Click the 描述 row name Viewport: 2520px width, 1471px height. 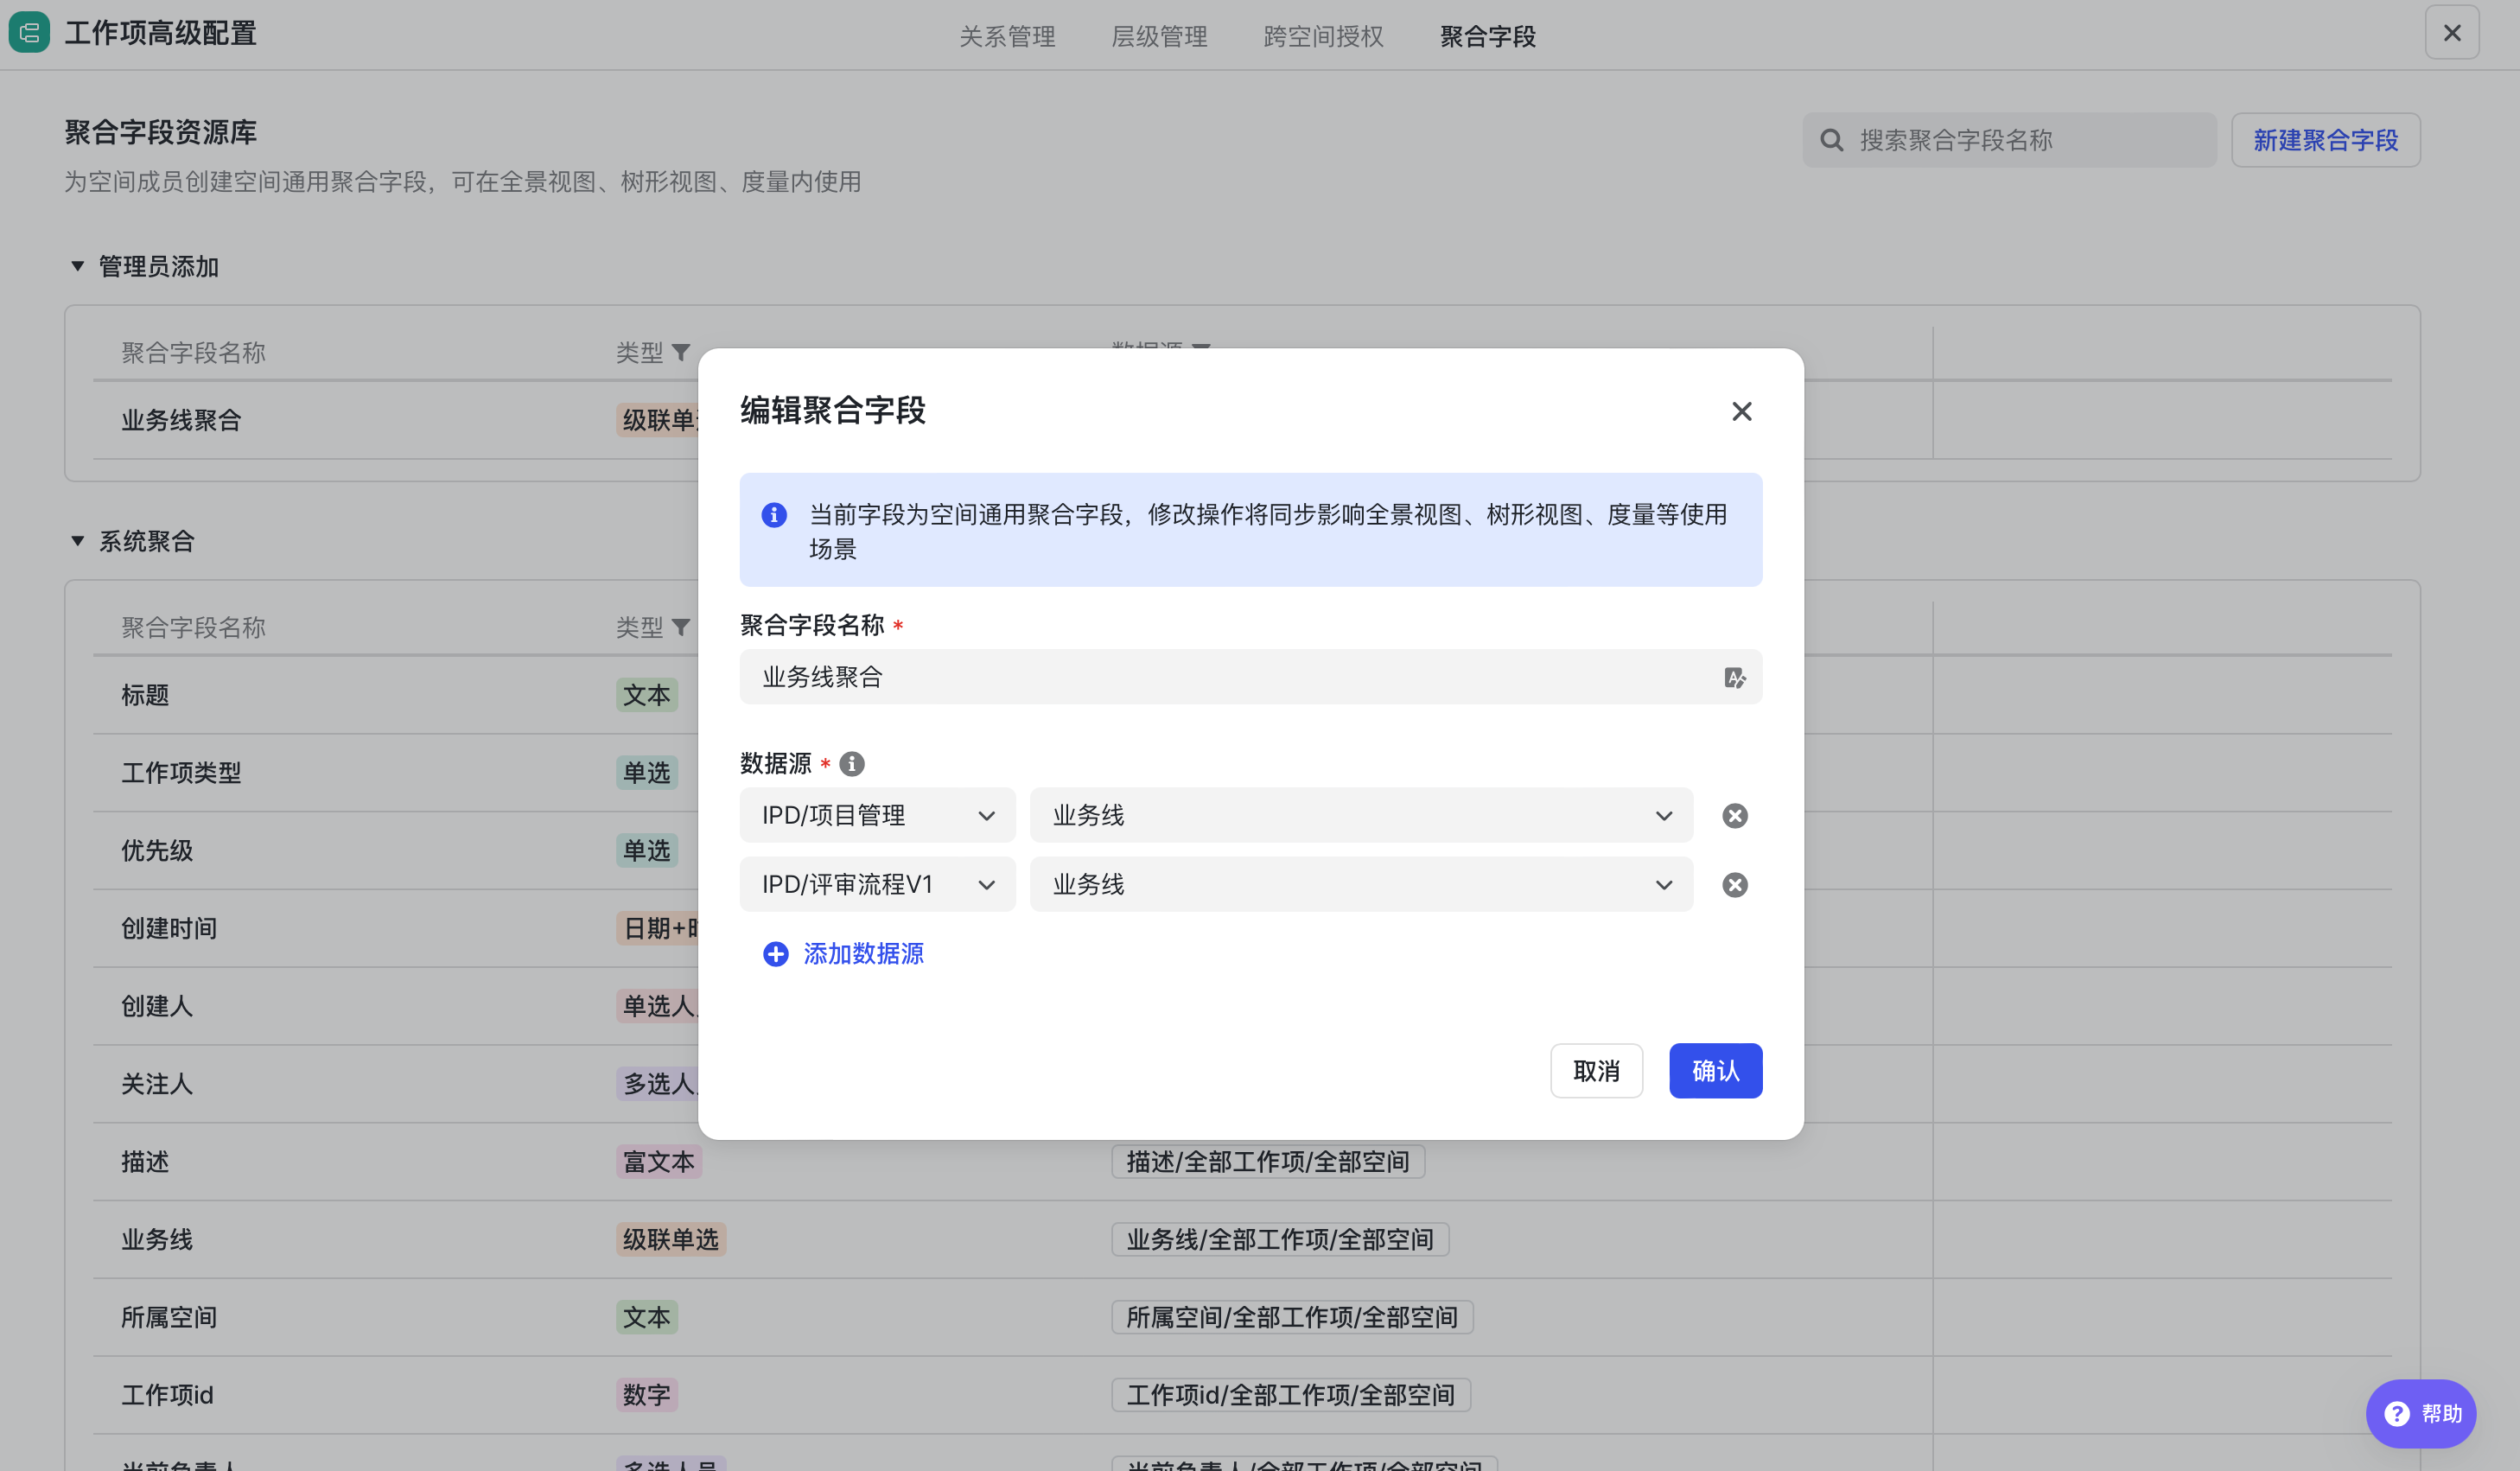click(145, 1161)
